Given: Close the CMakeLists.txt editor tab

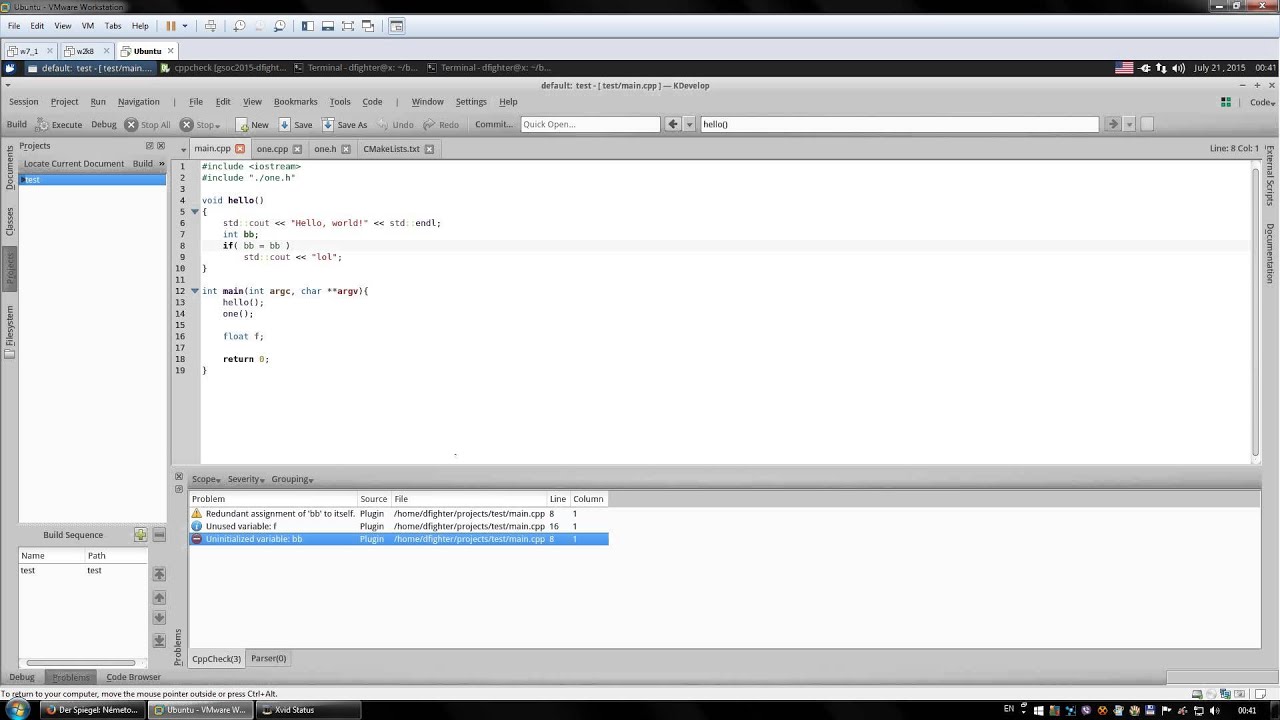Looking at the screenshot, I should (x=429, y=149).
